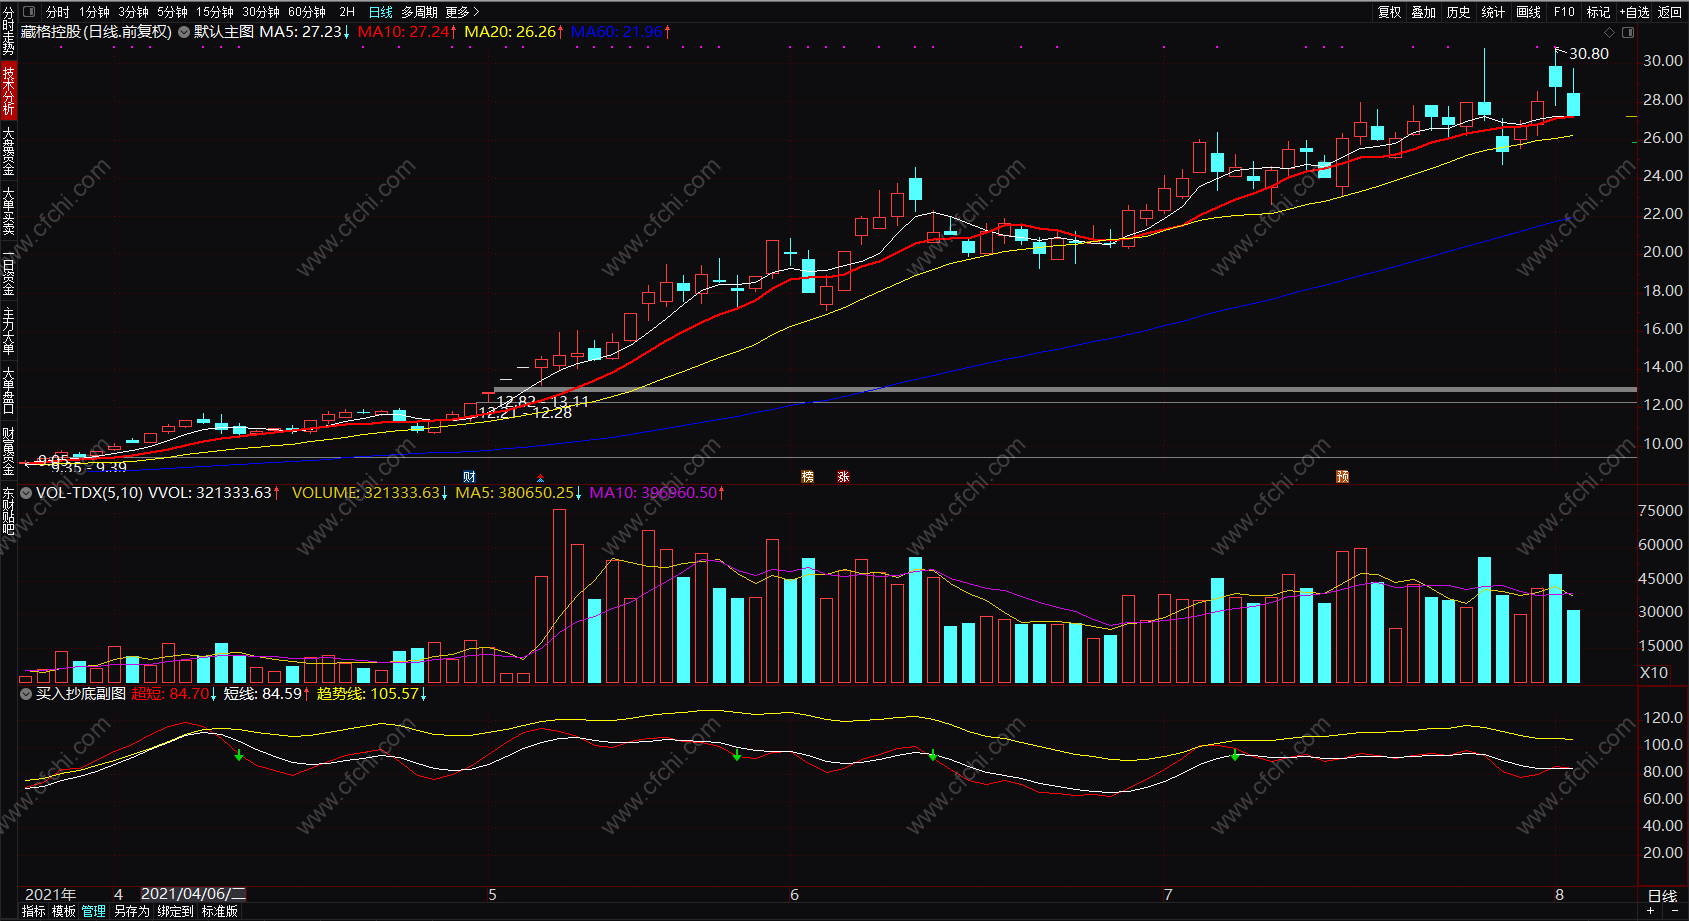This screenshot has width=1689, height=921.
Task: Click the 财 financial info marker
Action: (469, 476)
